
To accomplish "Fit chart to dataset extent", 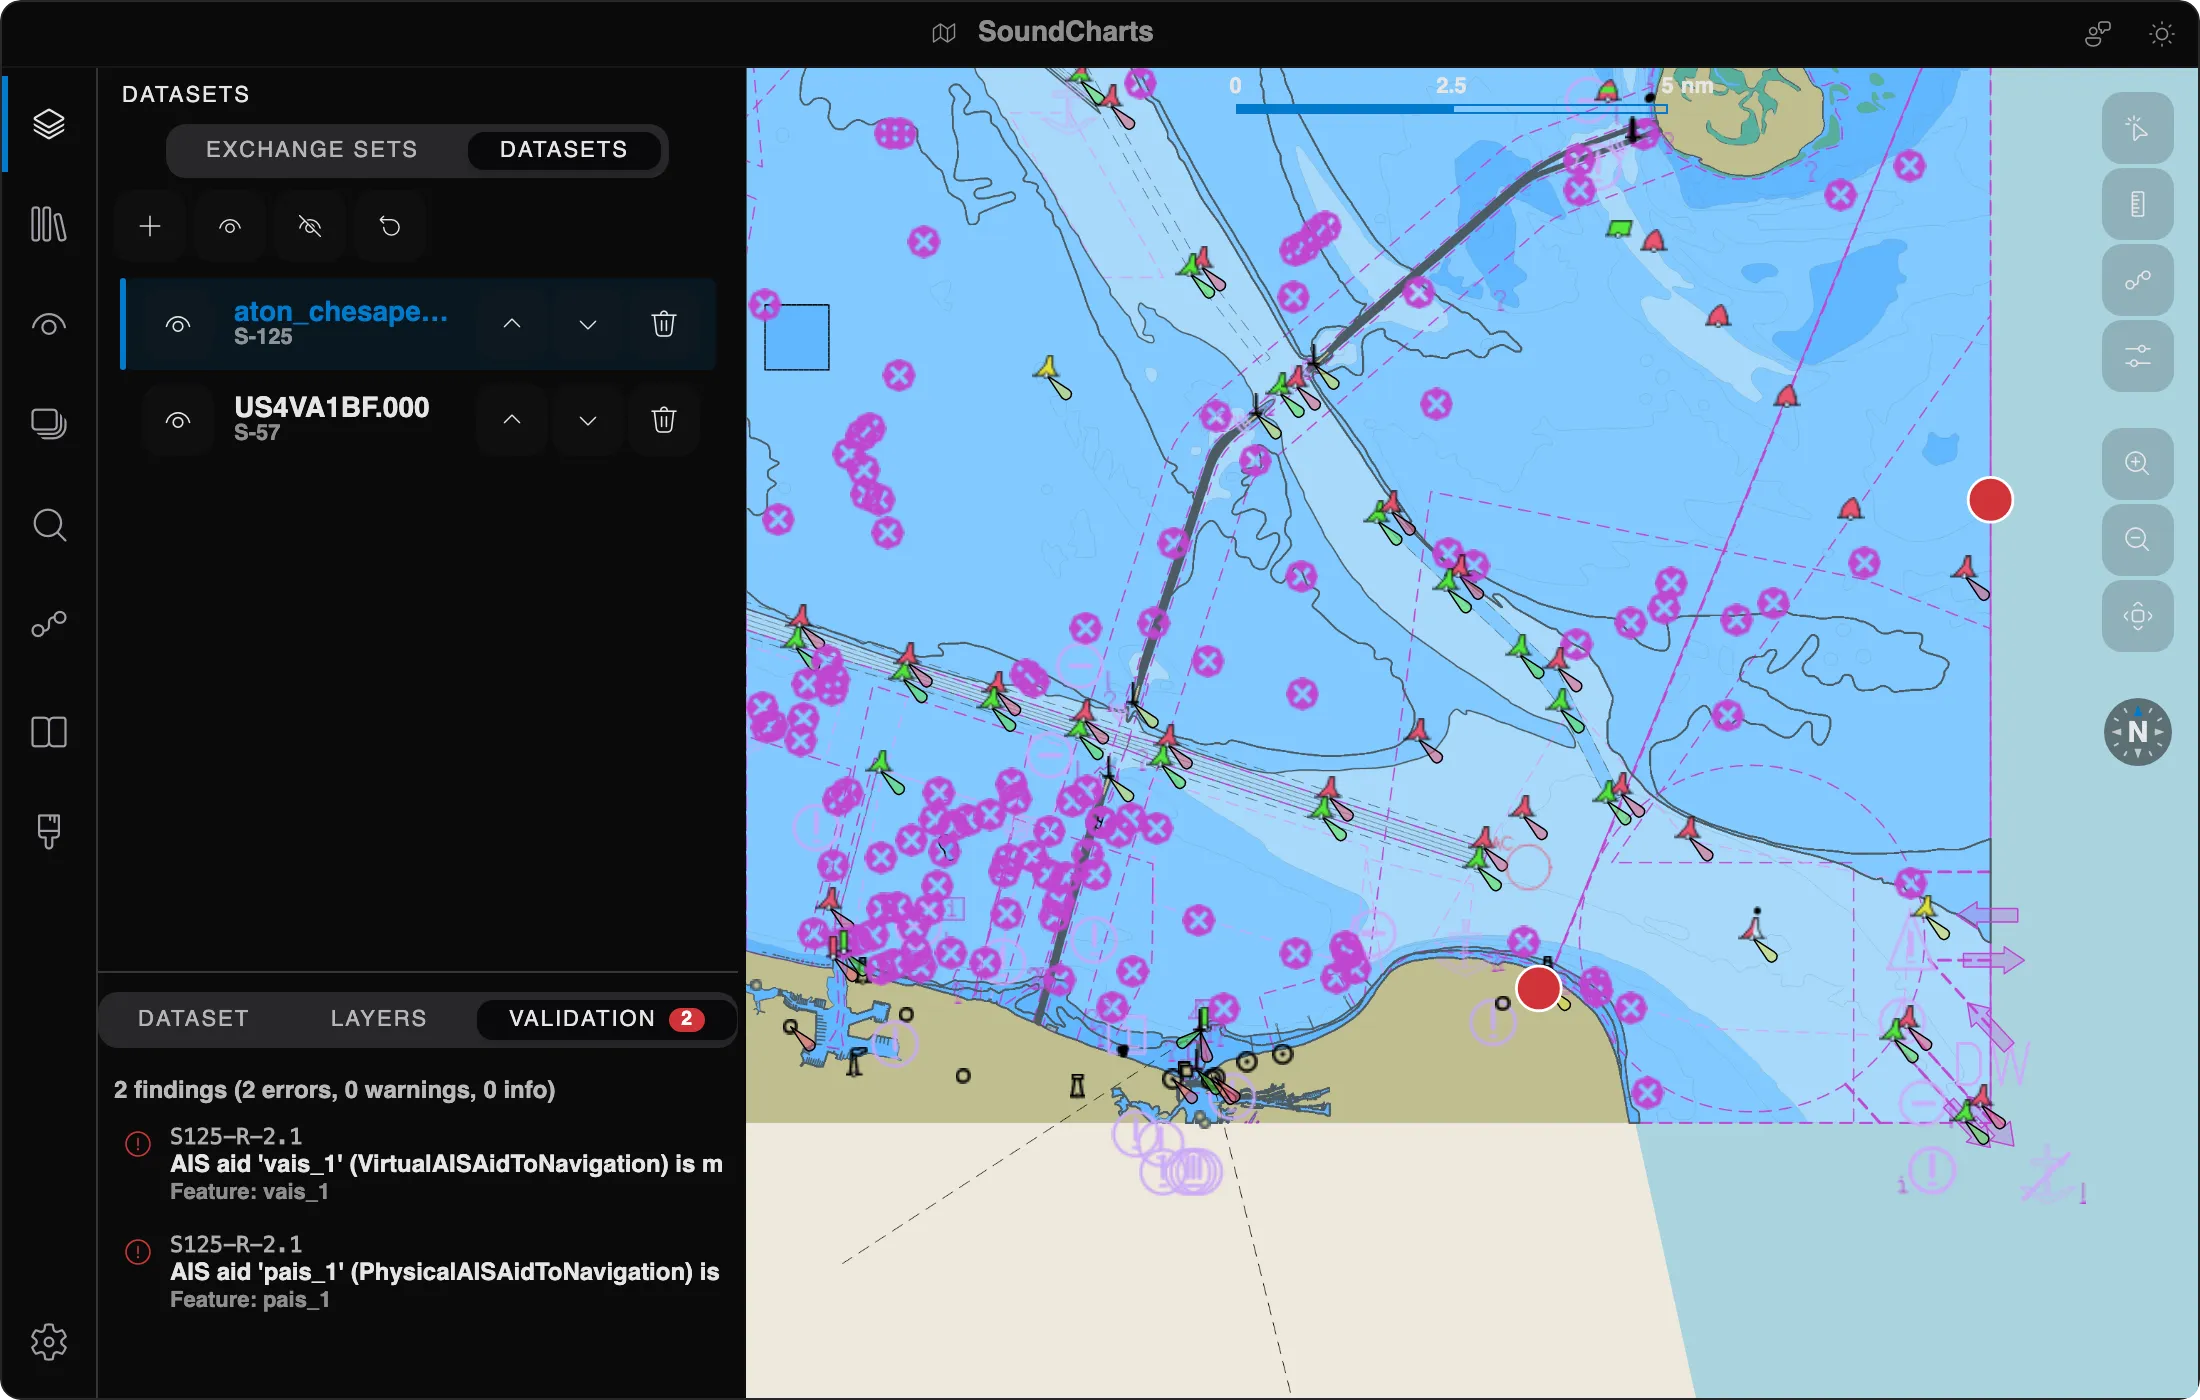I will 2137,616.
